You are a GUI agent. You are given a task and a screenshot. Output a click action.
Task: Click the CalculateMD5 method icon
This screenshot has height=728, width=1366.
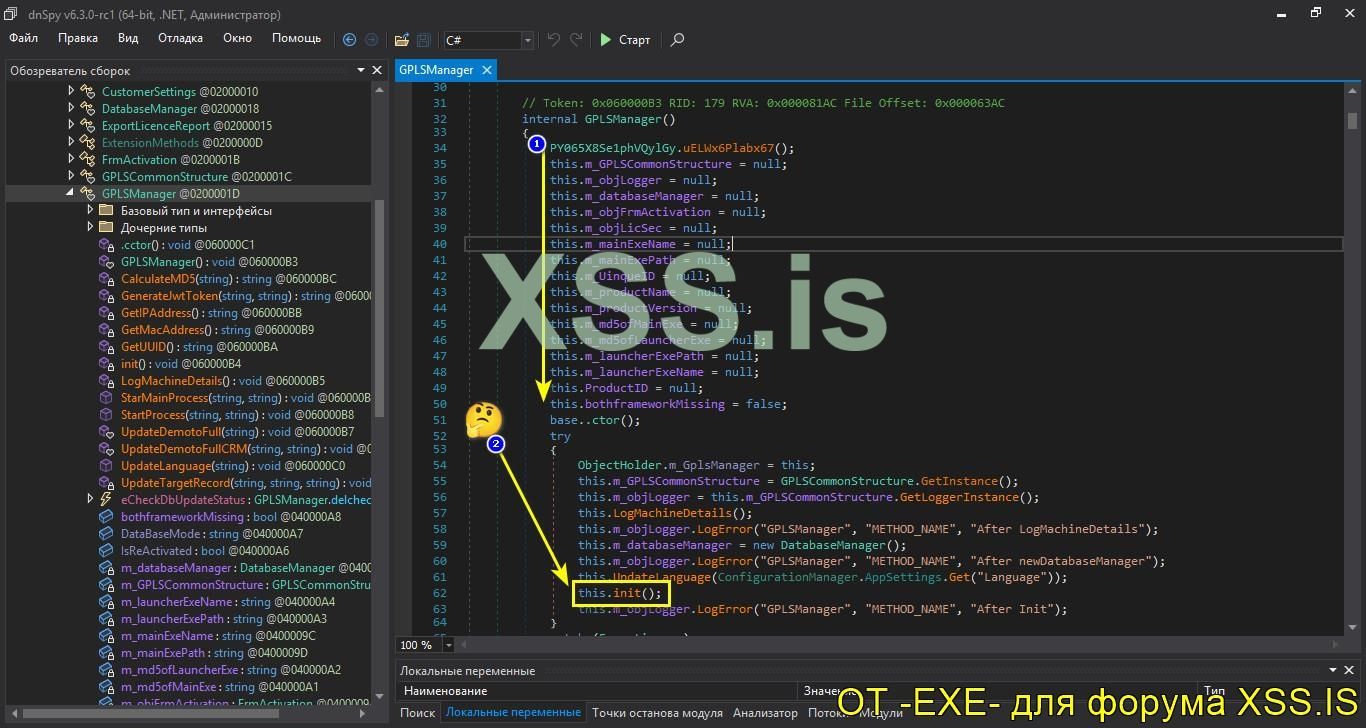click(x=106, y=279)
